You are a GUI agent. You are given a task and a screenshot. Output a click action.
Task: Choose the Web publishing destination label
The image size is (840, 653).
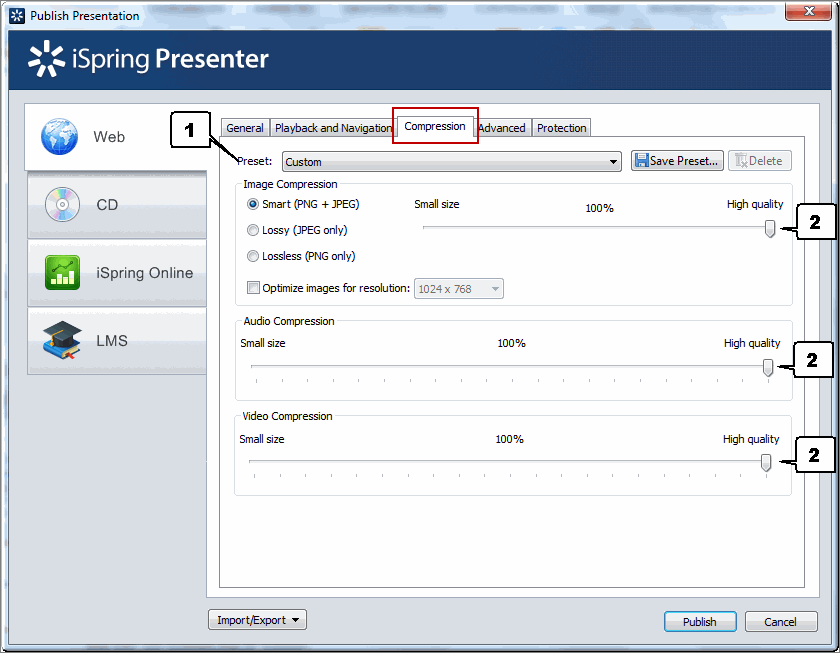[109, 137]
